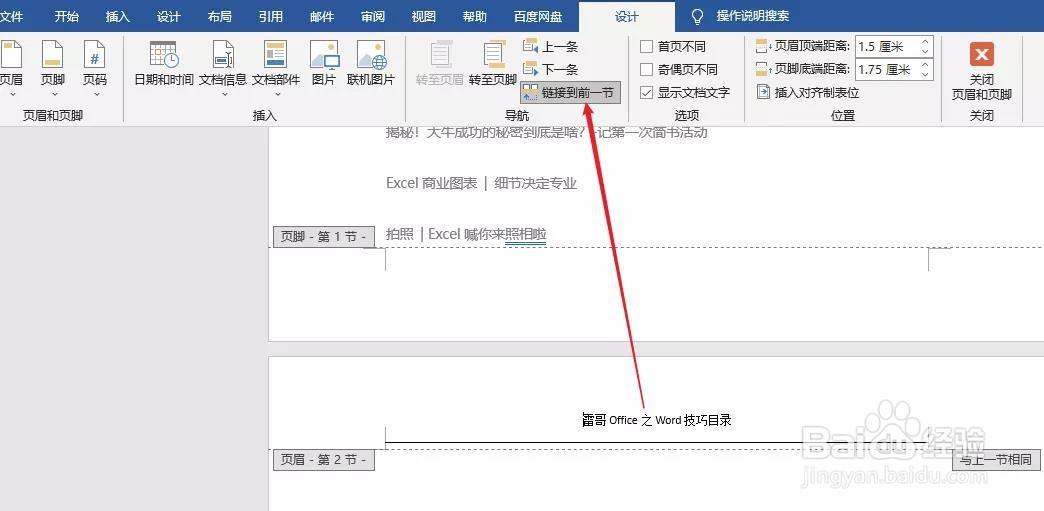Increase 页眉顶端距离 with the up stepper arrow
The height and width of the screenshot is (511, 1044).
925,42
